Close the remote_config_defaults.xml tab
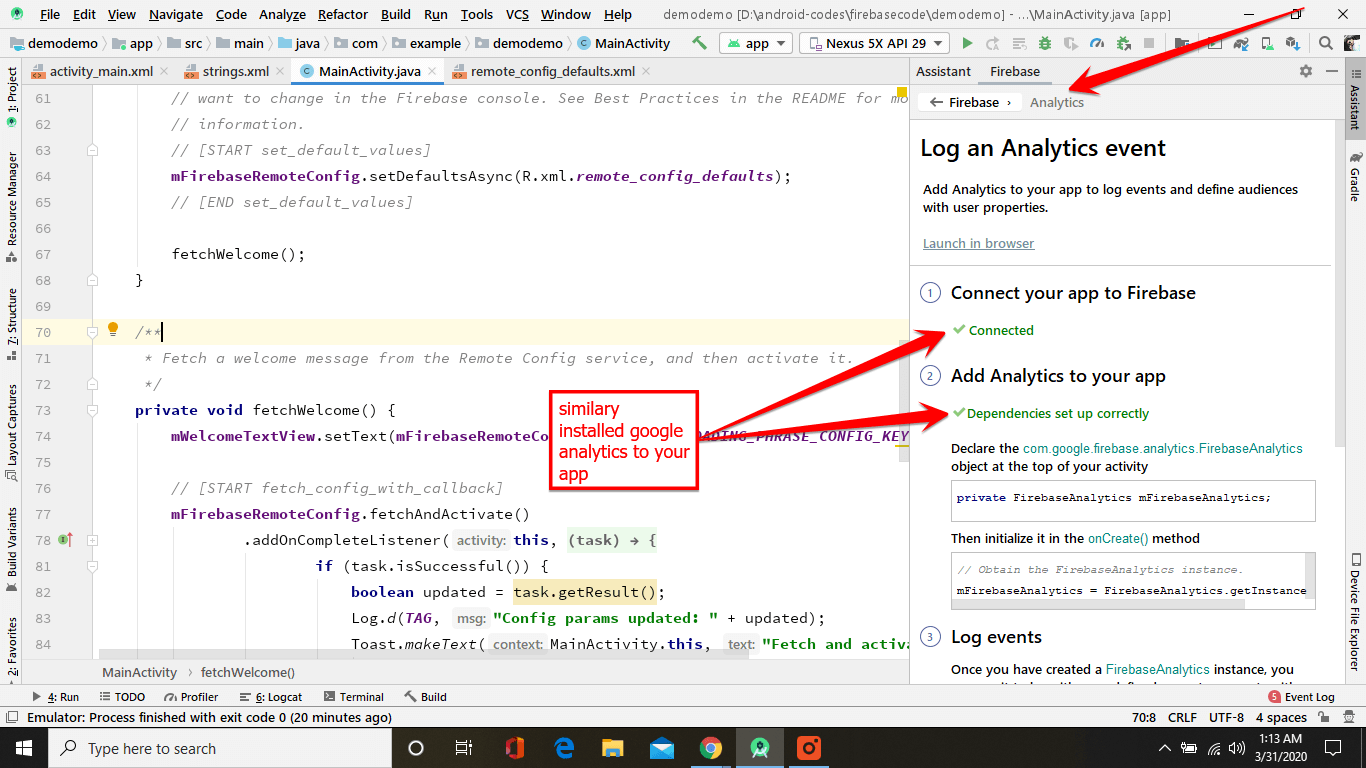The image size is (1366, 768). coord(646,71)
